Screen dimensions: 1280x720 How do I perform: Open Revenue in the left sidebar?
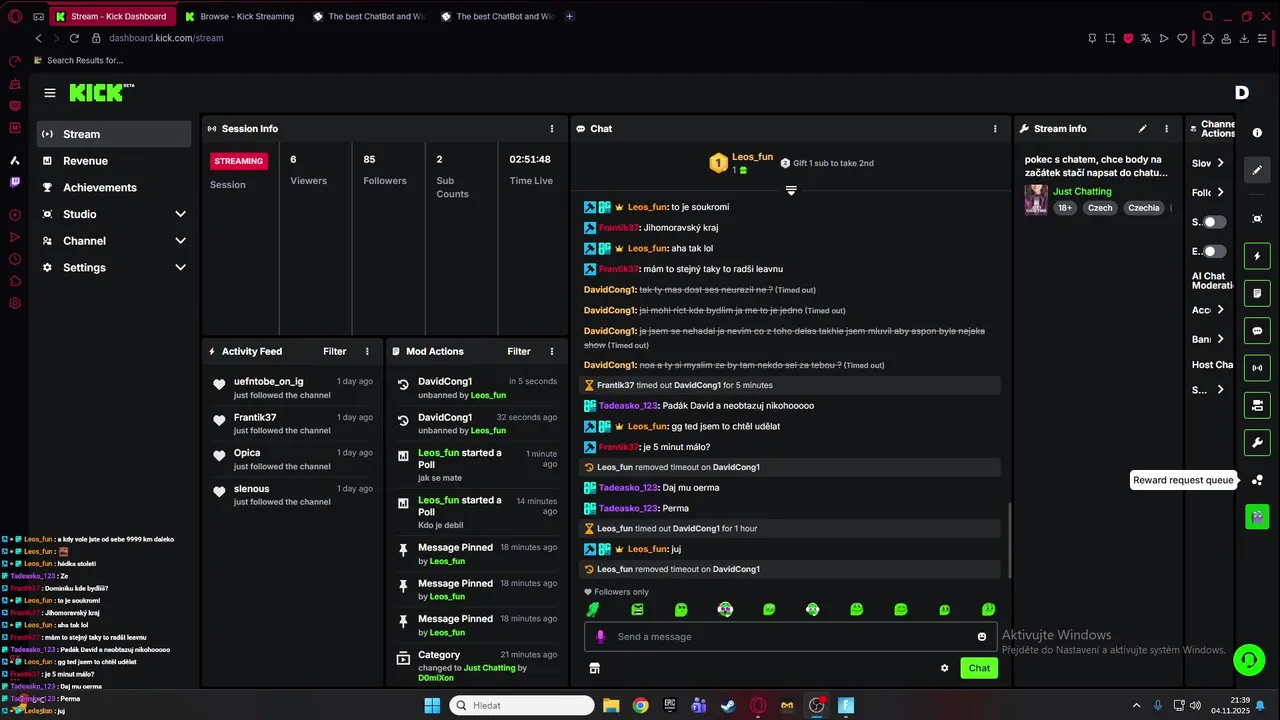click(114, 161)
